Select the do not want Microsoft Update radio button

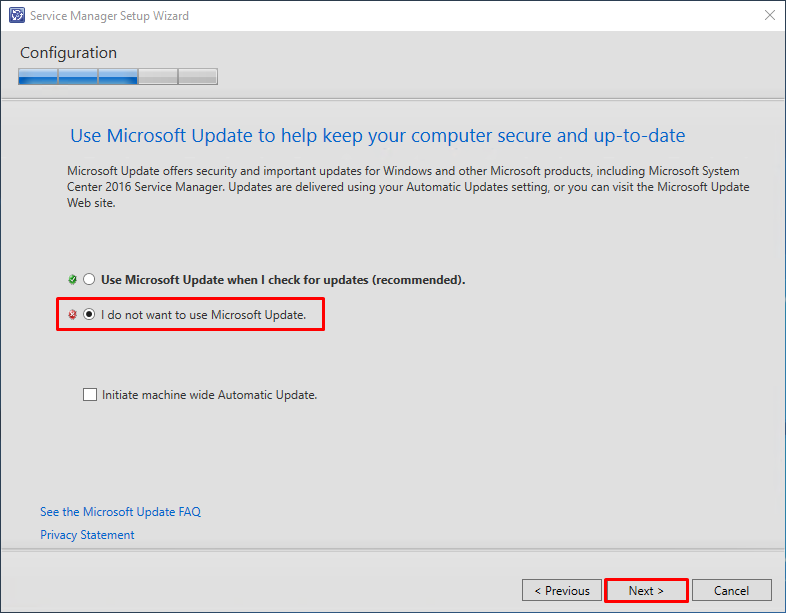(x=89, y=314)
